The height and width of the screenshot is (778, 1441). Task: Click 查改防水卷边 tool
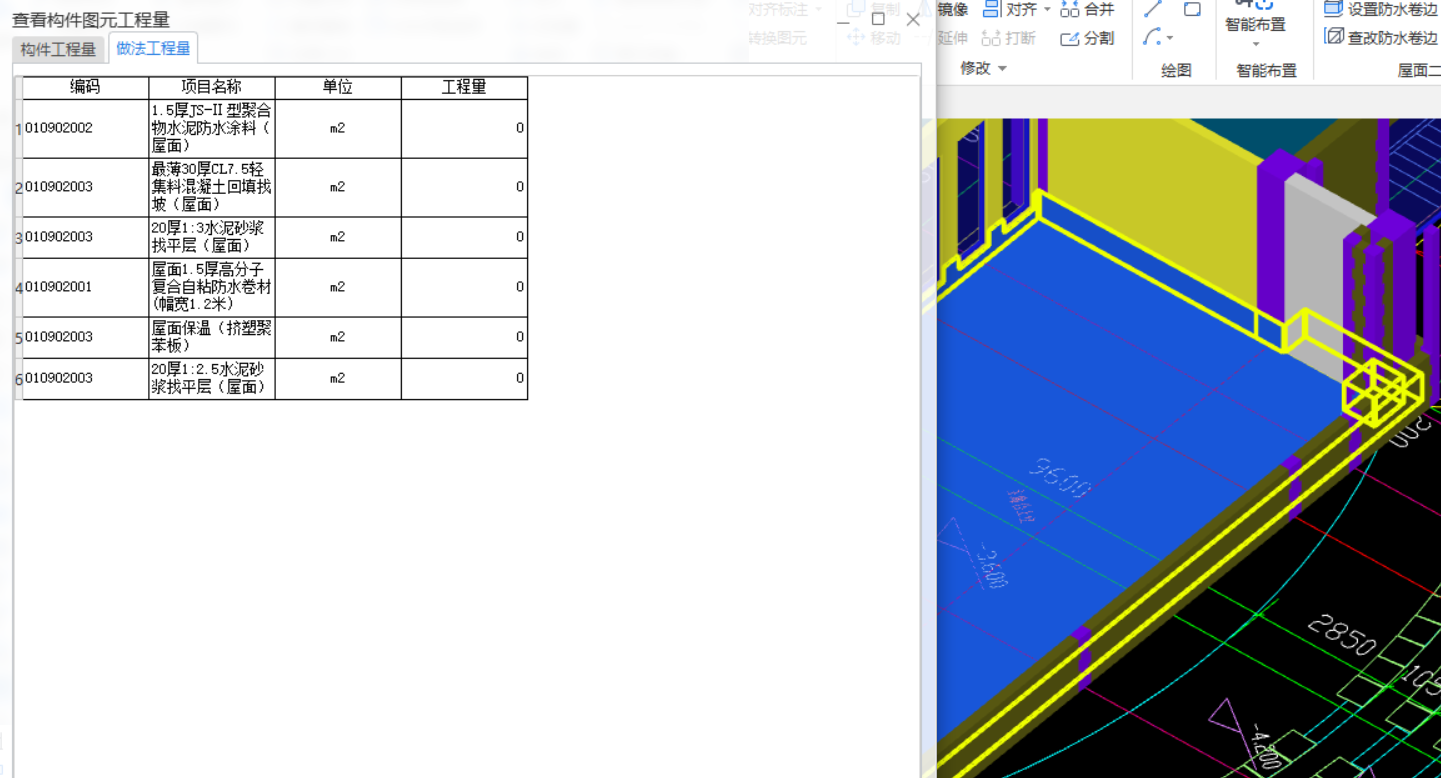pos(1381,38)
